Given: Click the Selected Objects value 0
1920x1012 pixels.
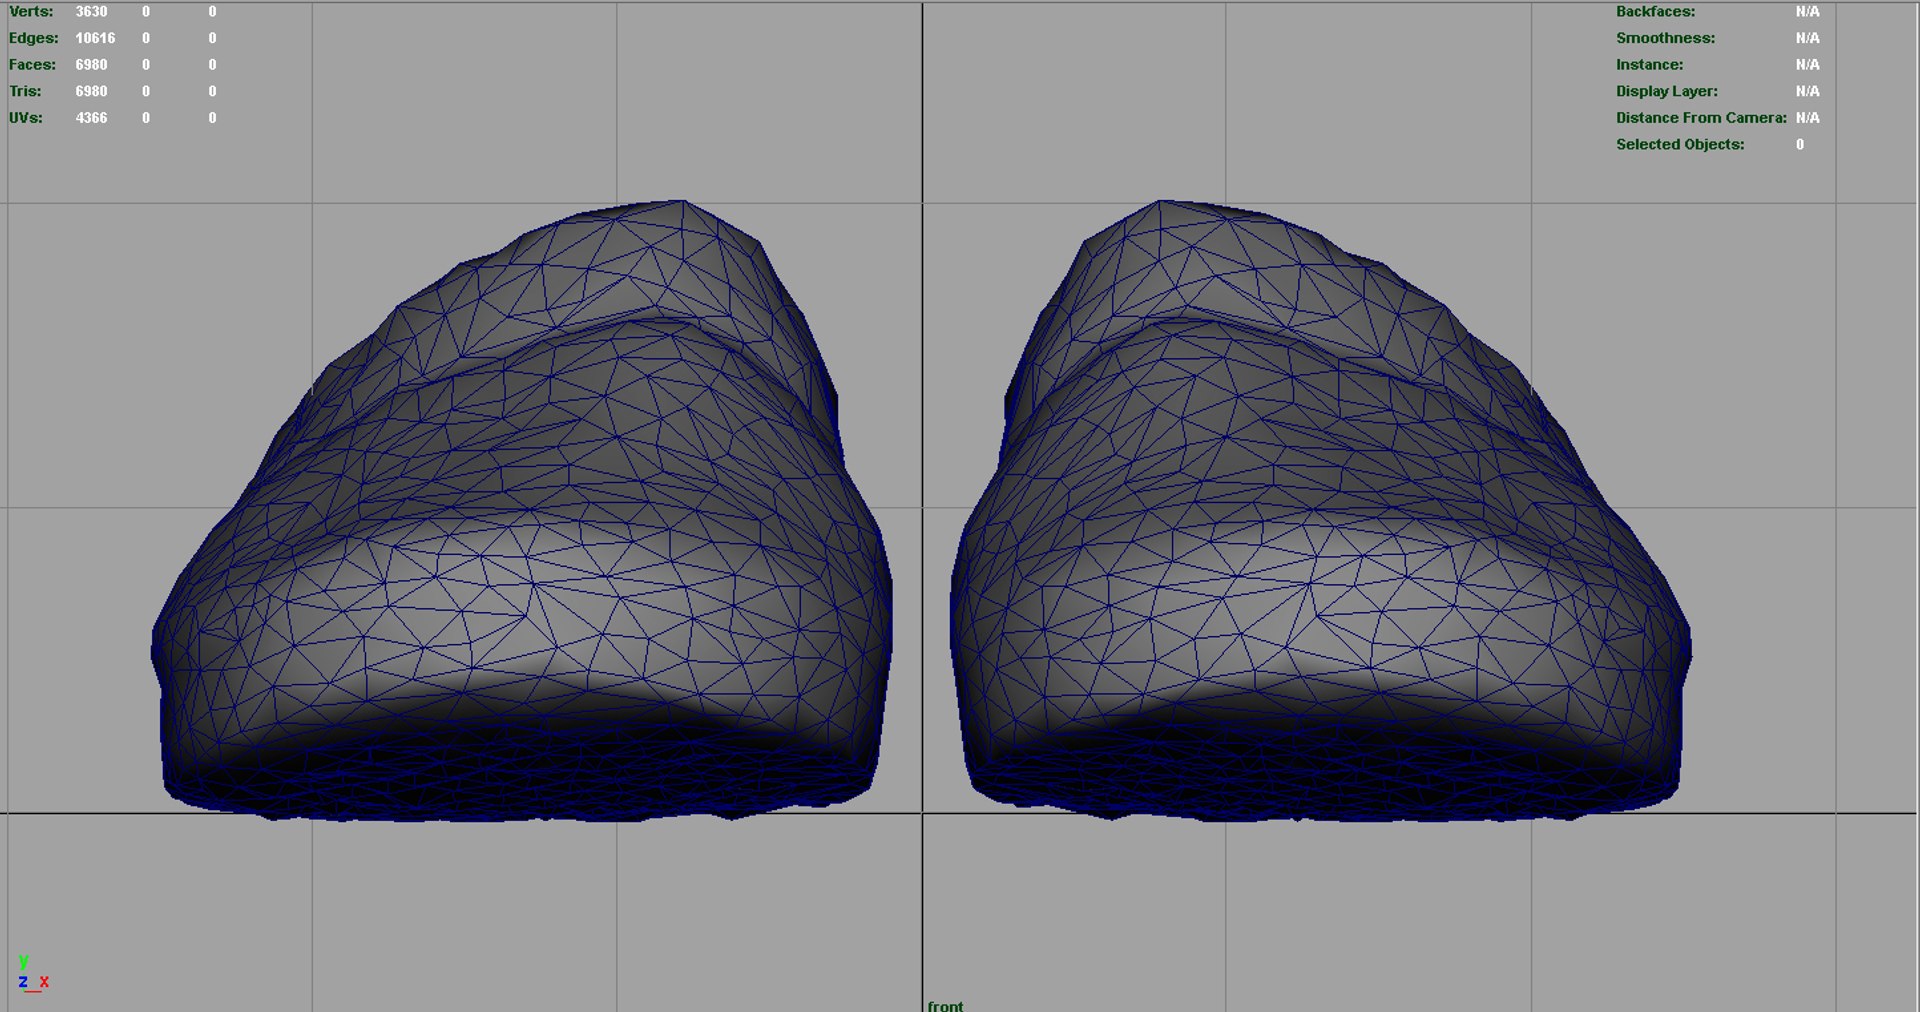Looking at the screenshot, I should (x=1800, y=144).
